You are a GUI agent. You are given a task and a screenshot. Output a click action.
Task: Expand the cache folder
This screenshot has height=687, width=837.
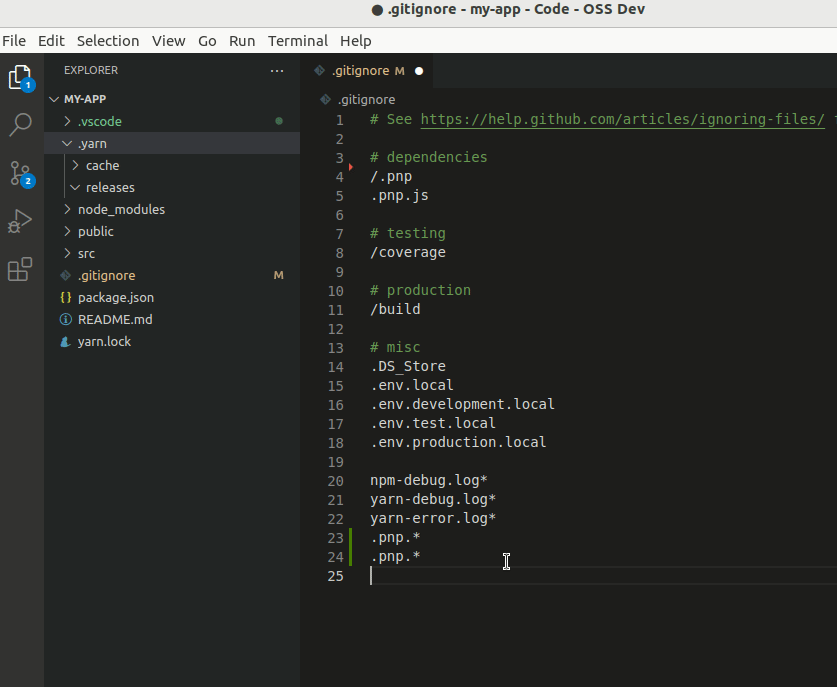(75, 165)
